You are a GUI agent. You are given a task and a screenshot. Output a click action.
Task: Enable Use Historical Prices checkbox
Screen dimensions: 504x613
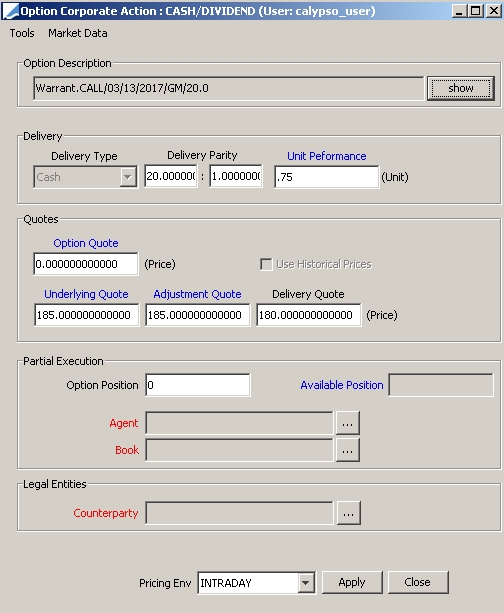point(266,264)
